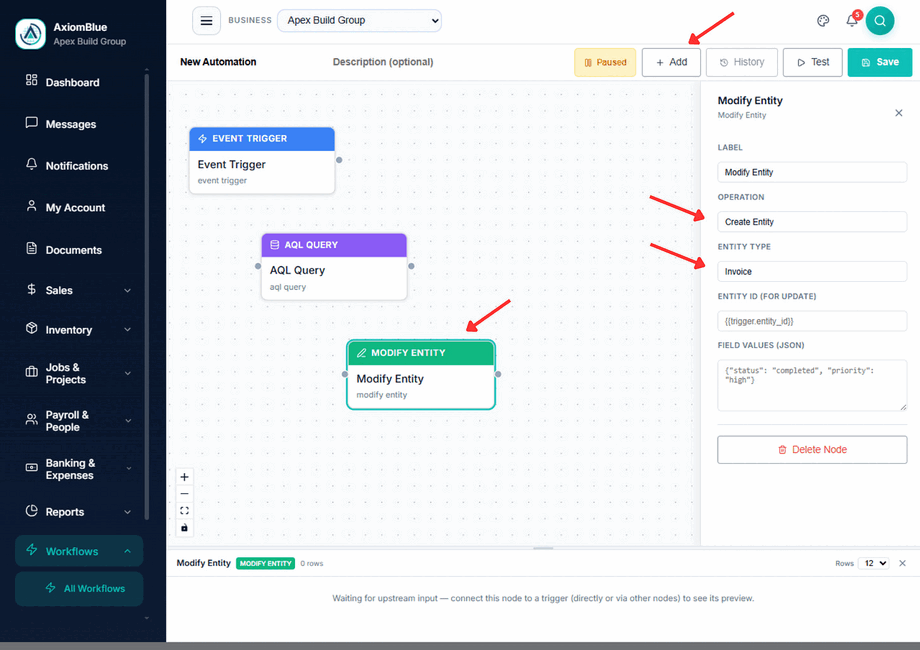920x650 pixels.
Task: Click the Notifications sidebar bell icon
Action: (32, 164)
